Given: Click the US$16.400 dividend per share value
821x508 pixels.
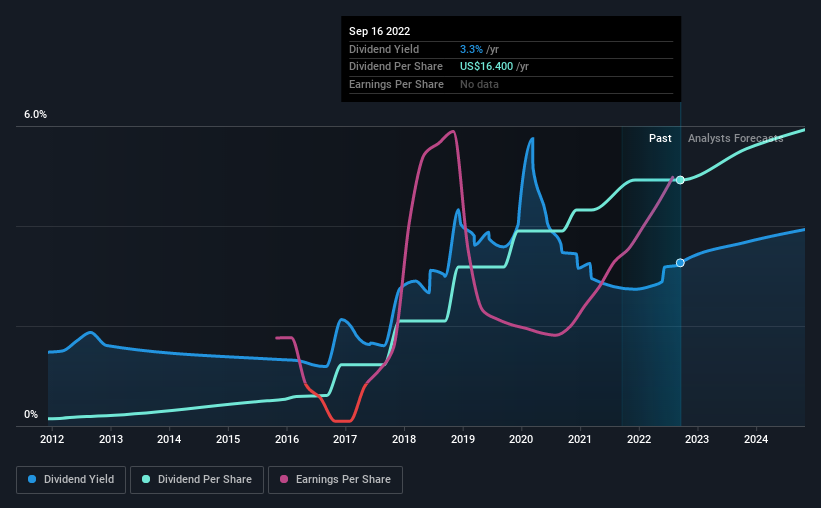Looking at the screenshot, I should [486, 67].
